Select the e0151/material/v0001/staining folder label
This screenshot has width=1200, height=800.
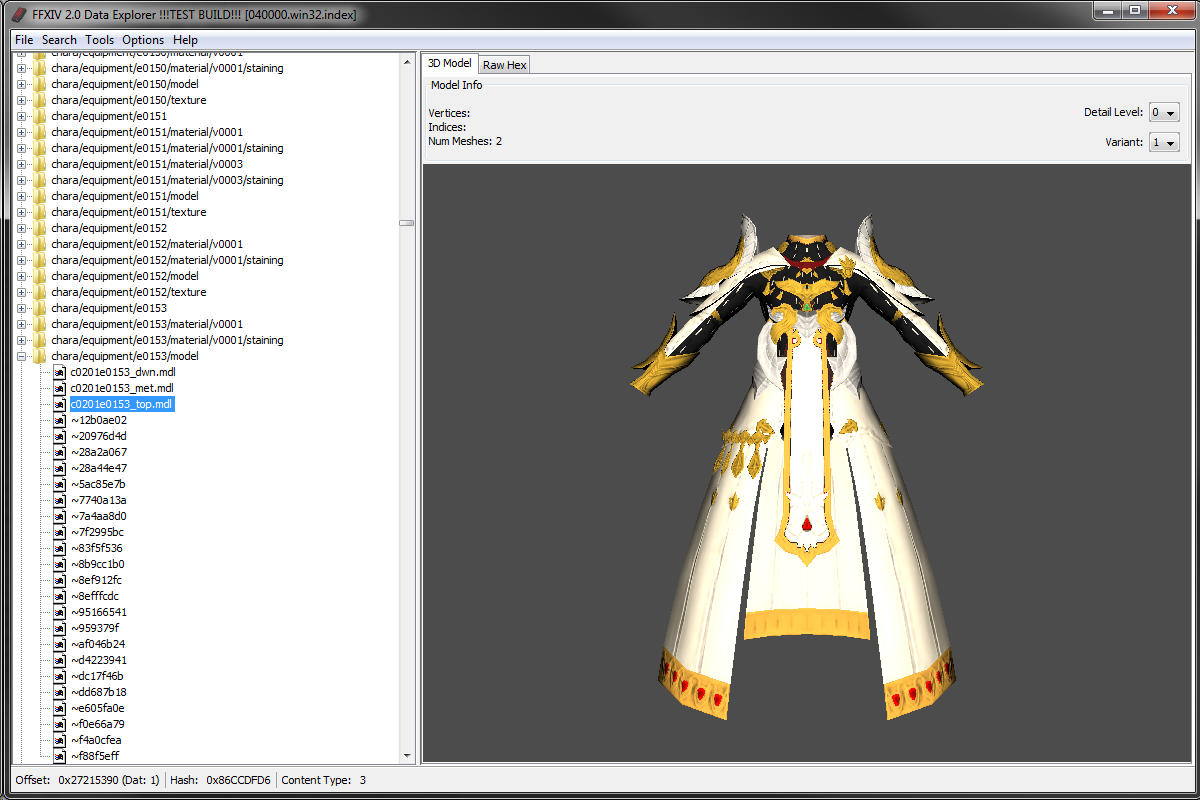pos(167,148)
